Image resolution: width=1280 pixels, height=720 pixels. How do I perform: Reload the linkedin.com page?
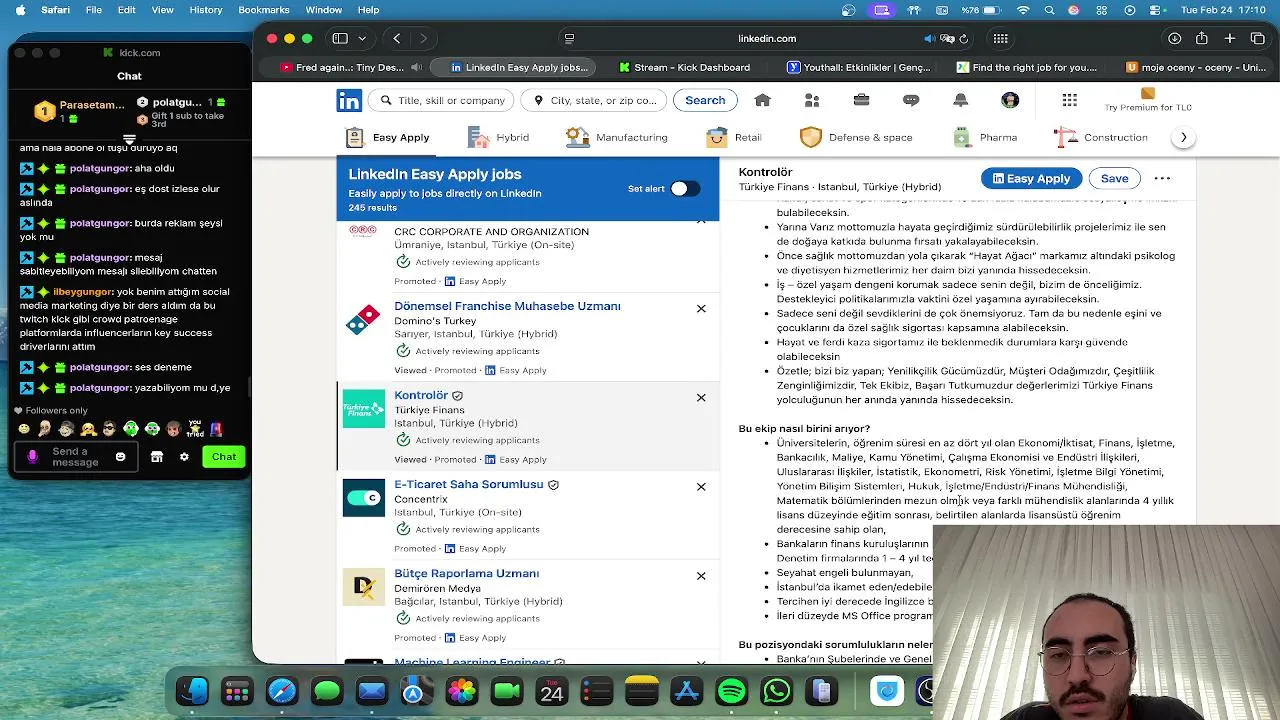pos(963,38)
